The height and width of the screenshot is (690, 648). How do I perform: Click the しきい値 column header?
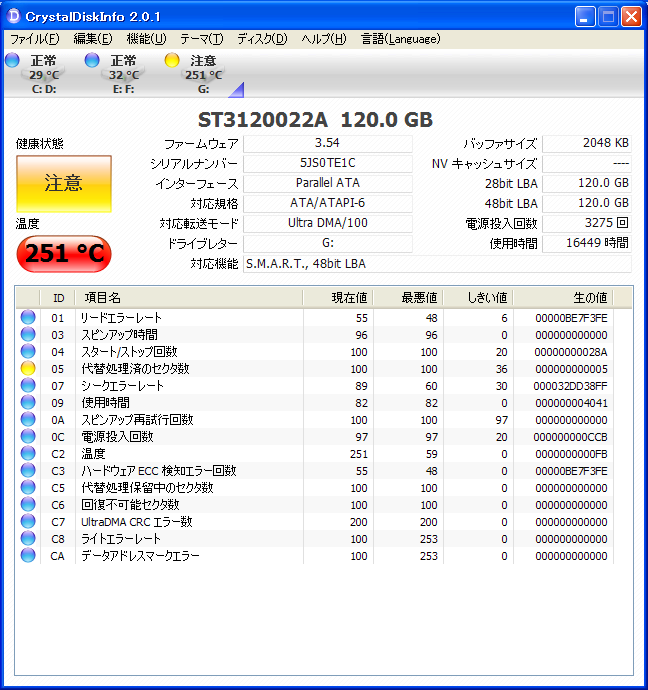point(478,298)
